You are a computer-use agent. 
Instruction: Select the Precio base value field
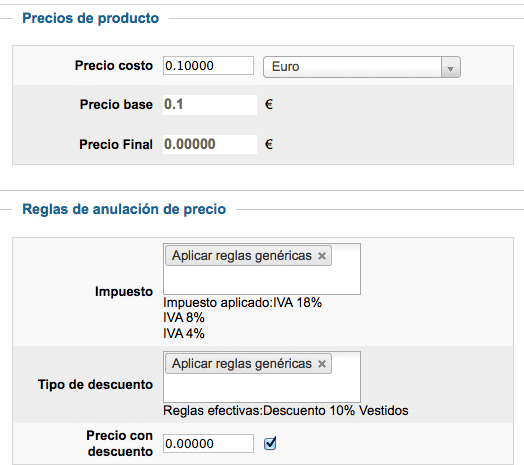pos(210,105)
